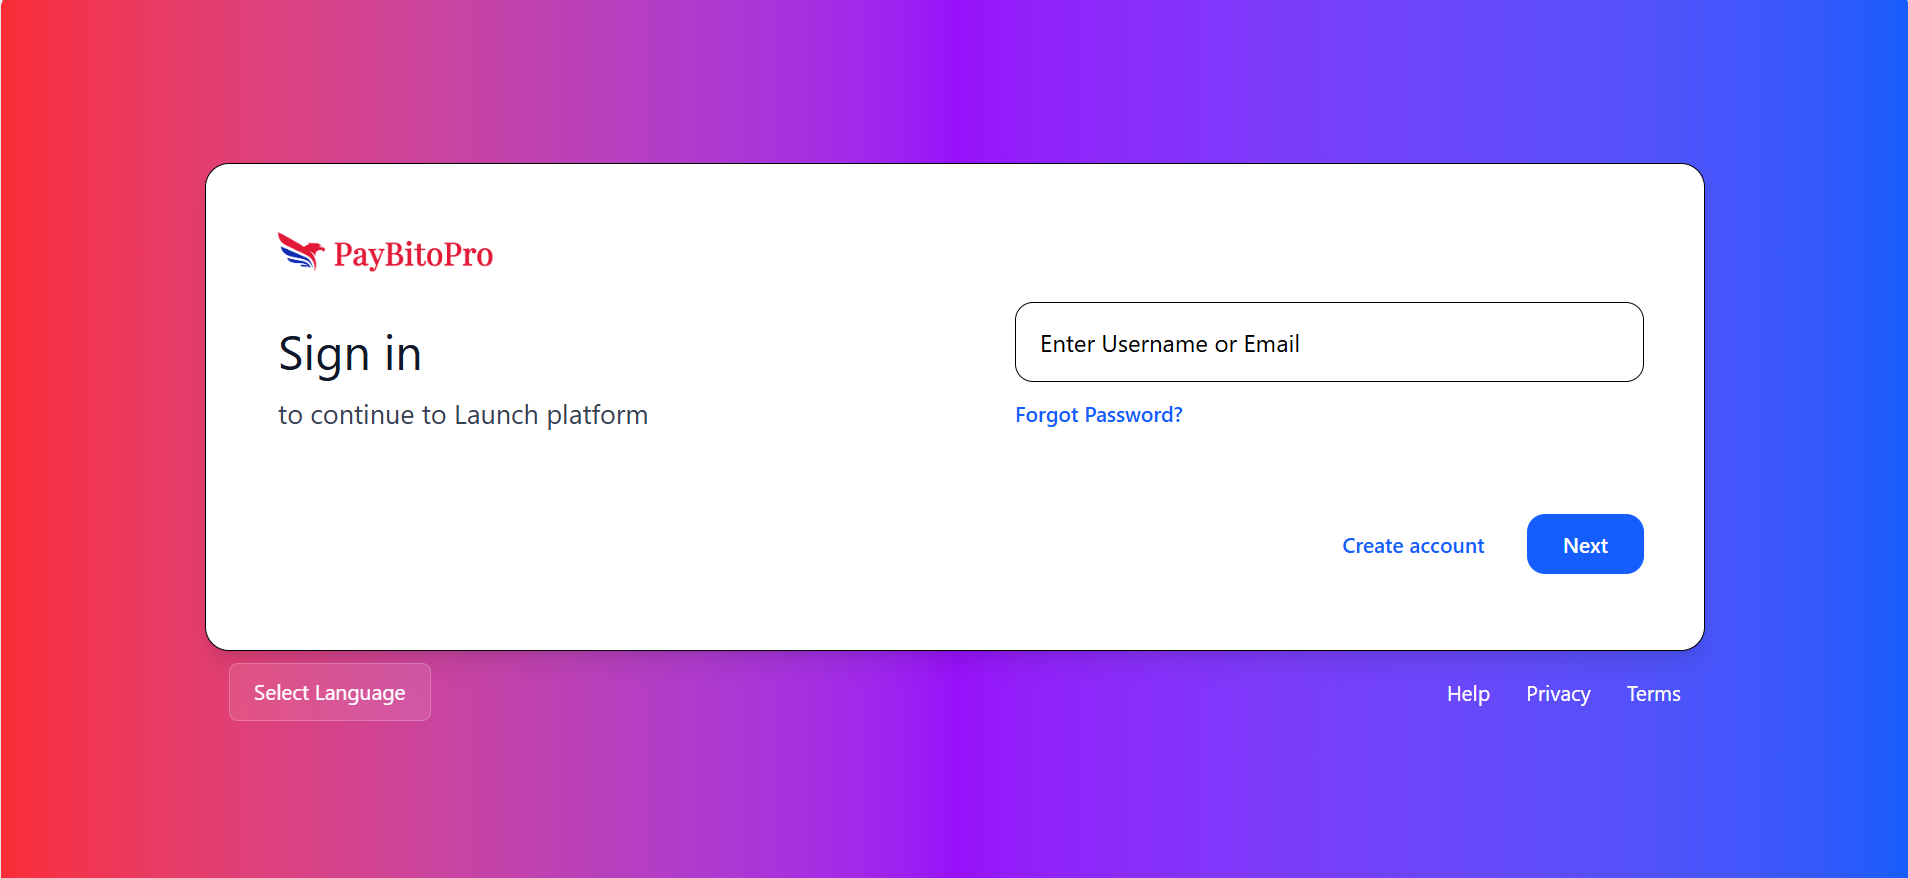The image size is (1908, 878).
Task: Choose a language via the language selector
Action: 329,692
